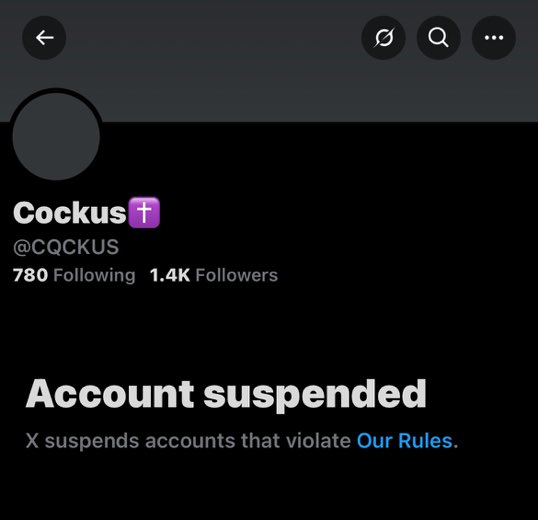Follow the Our Rules link
The image size is (538, 520).
coord(405,441)
